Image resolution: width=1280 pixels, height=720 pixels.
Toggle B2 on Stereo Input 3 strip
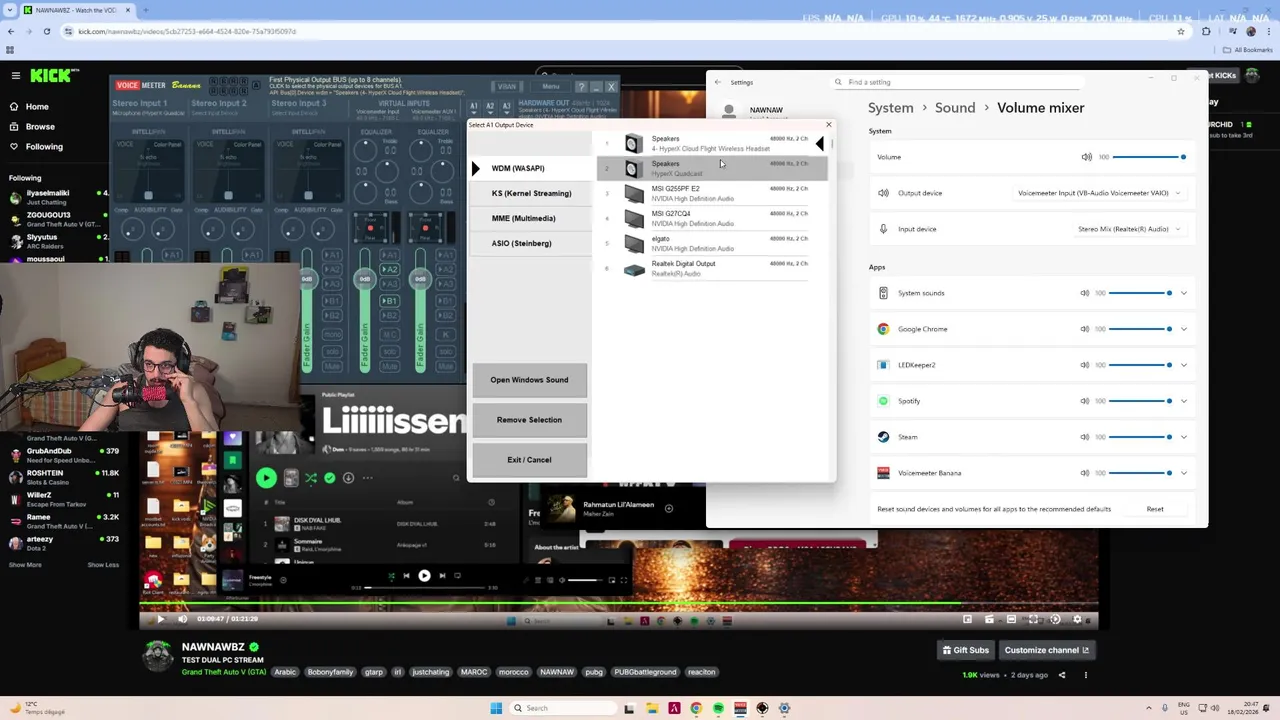pos(332,317)
